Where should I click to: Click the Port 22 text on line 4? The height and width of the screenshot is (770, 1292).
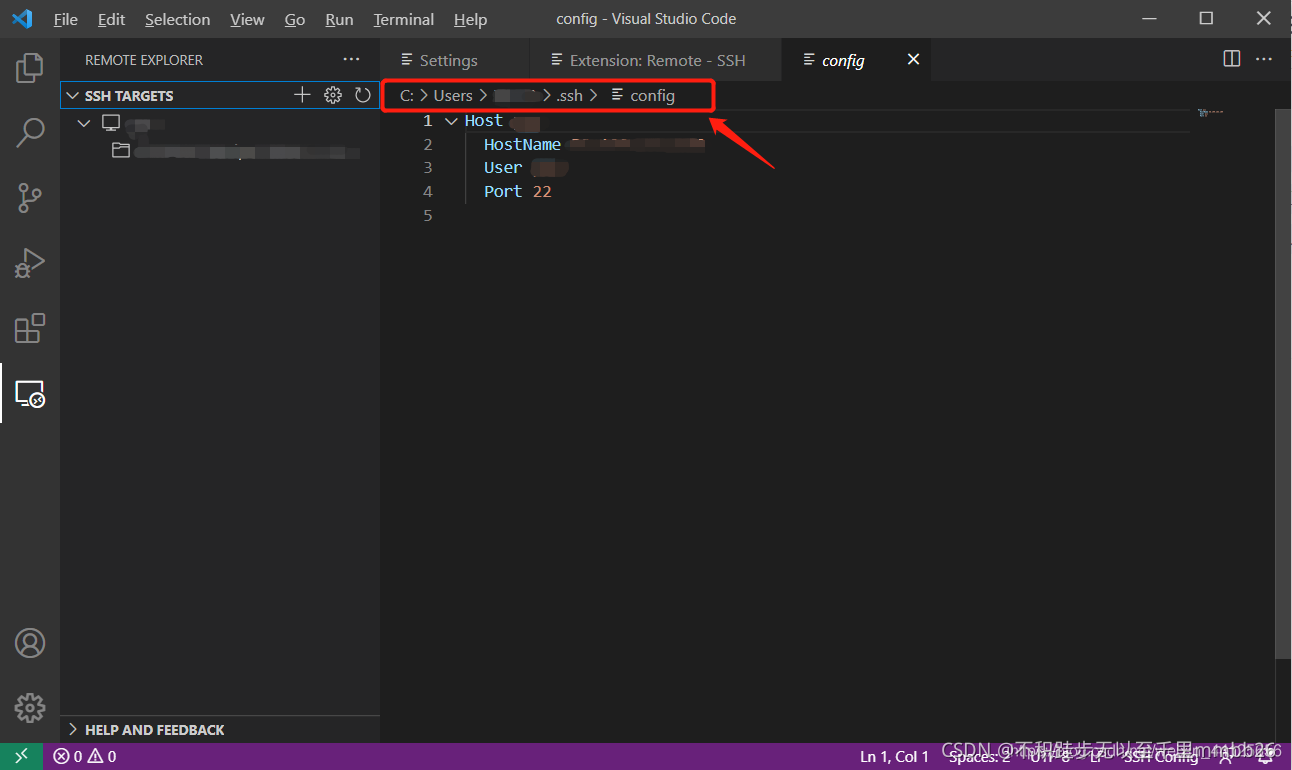pos(518,191)
